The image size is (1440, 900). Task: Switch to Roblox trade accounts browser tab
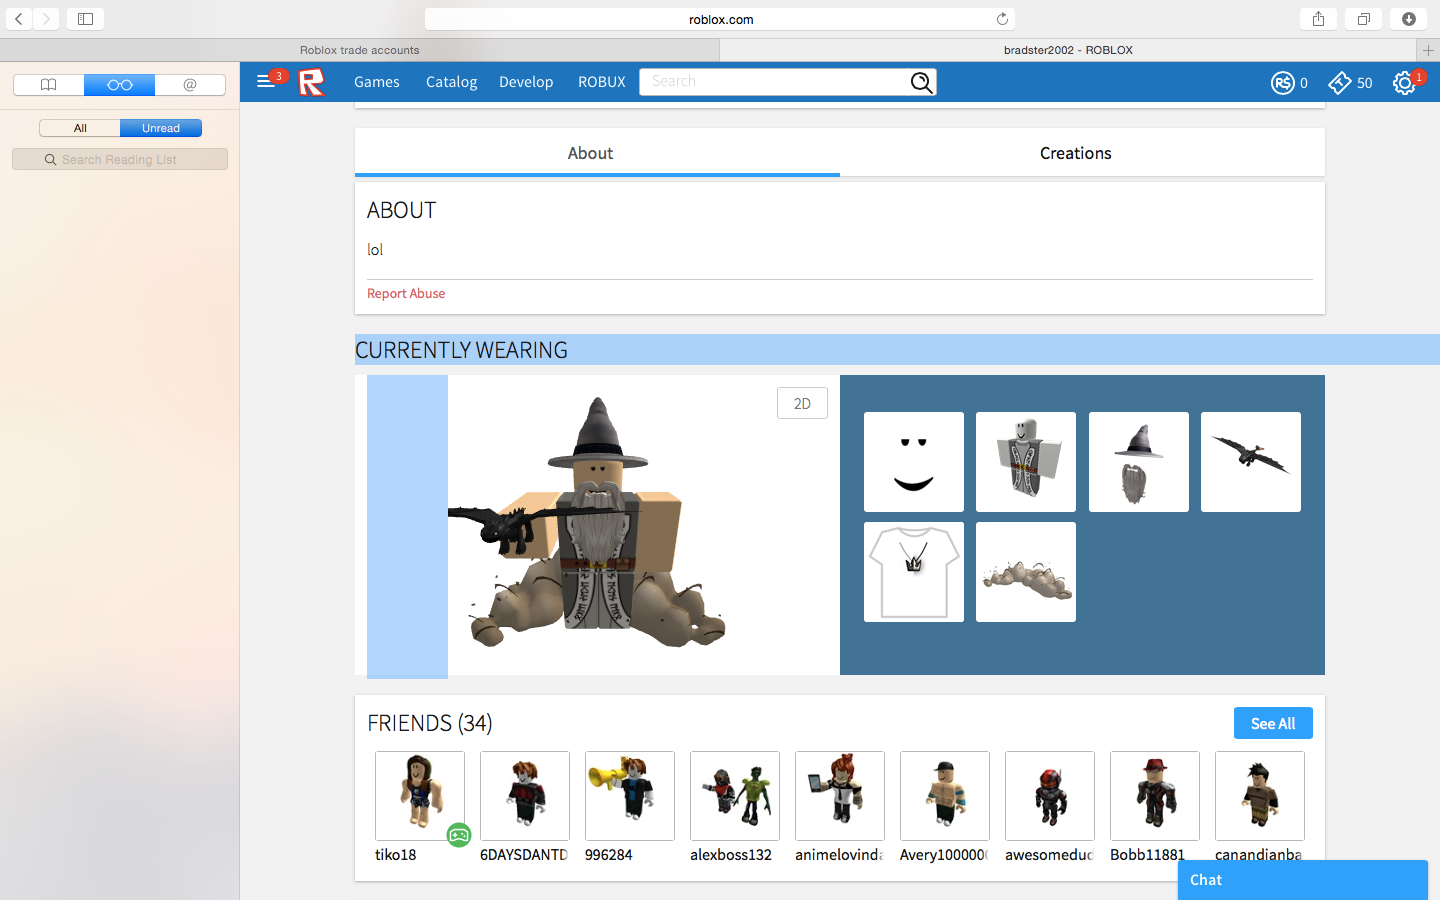pos(360,50)
